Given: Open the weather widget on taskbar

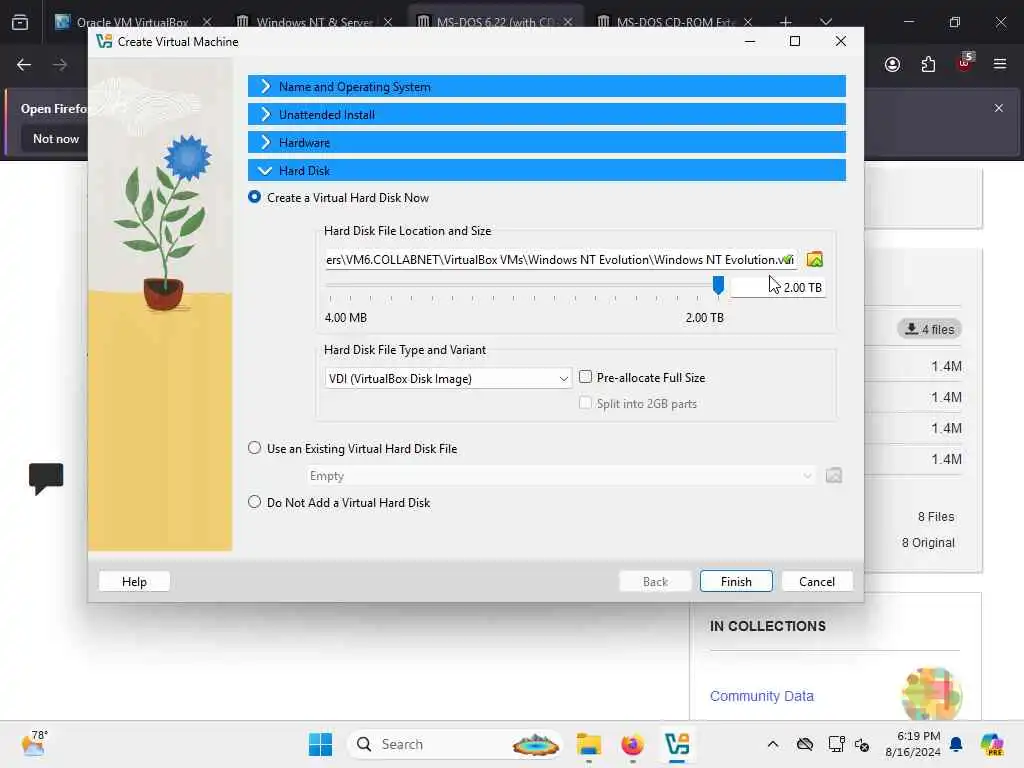Looking at the screenshot, I should [34, 744].
